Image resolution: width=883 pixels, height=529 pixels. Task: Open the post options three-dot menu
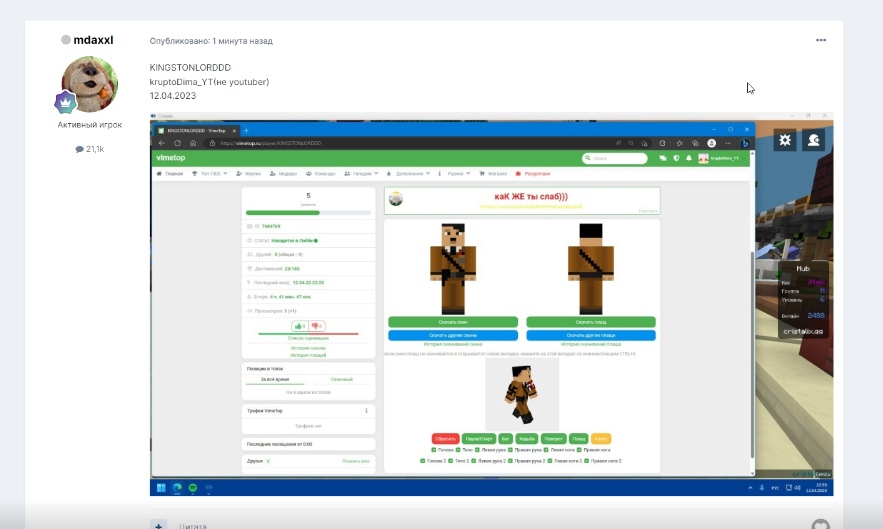[x=821, y=40]
